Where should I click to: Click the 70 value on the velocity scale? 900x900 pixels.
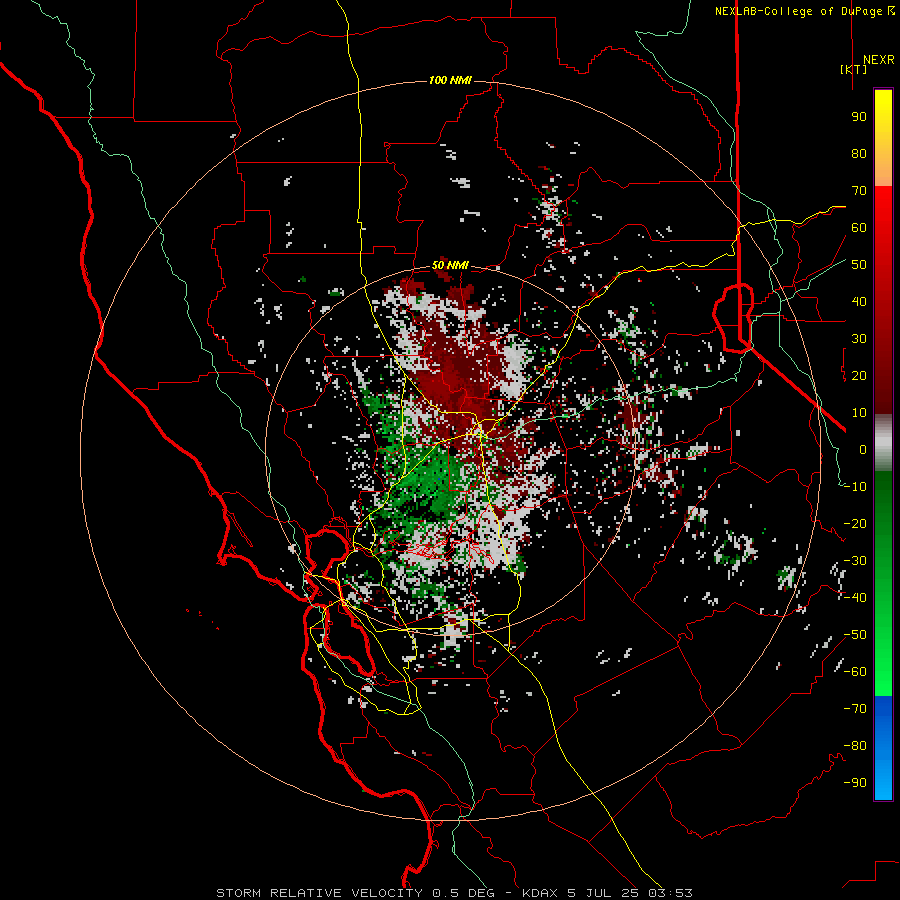tap(859, 191)
